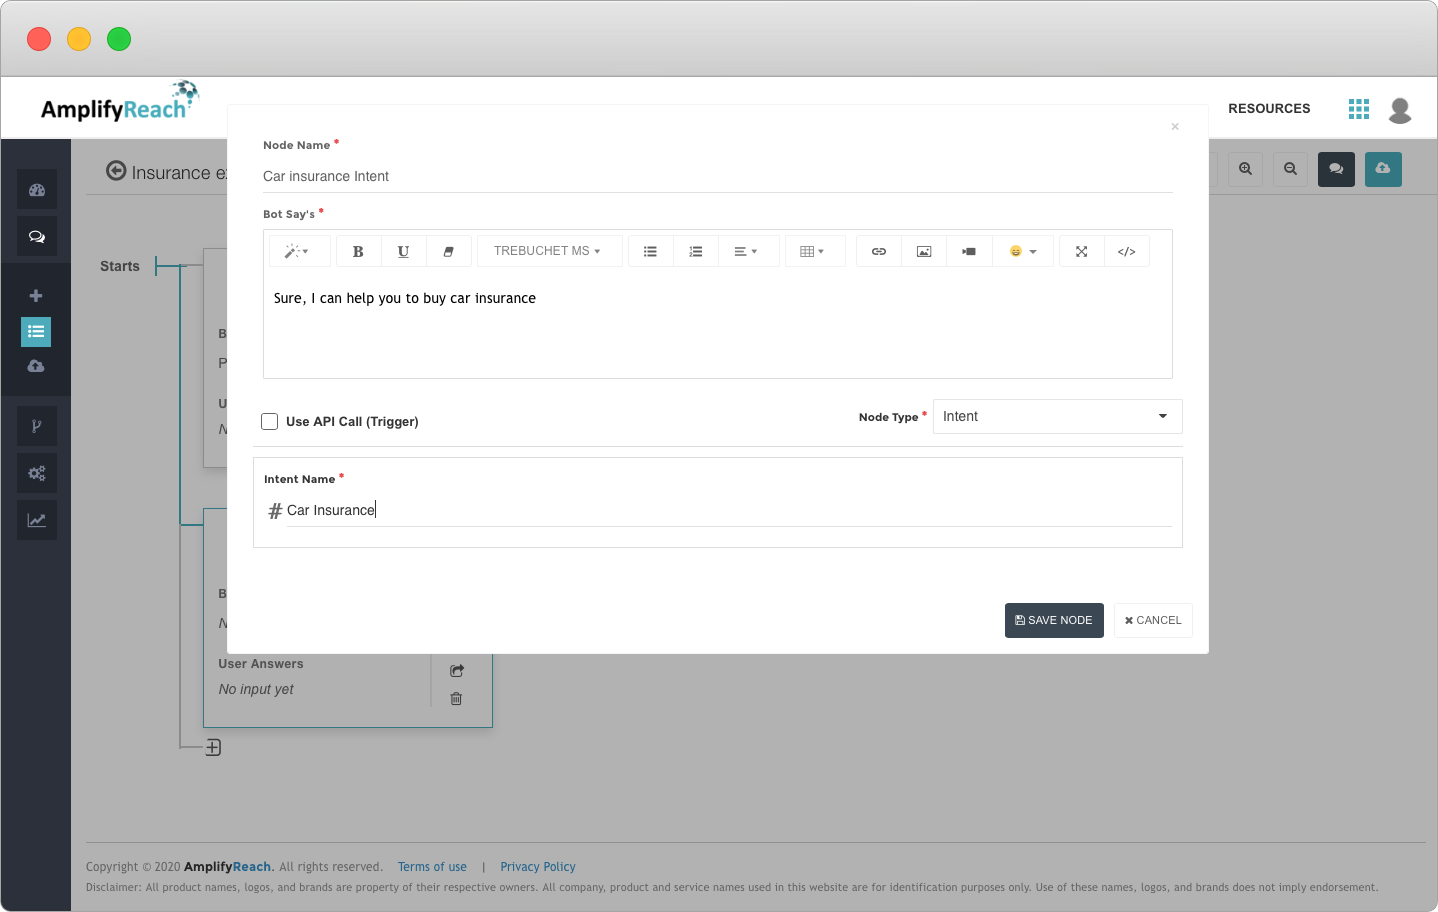Viewport: 1438px width, 912px height.
Task: Open the conversations chat icon in sidebar
Action: 37,236
